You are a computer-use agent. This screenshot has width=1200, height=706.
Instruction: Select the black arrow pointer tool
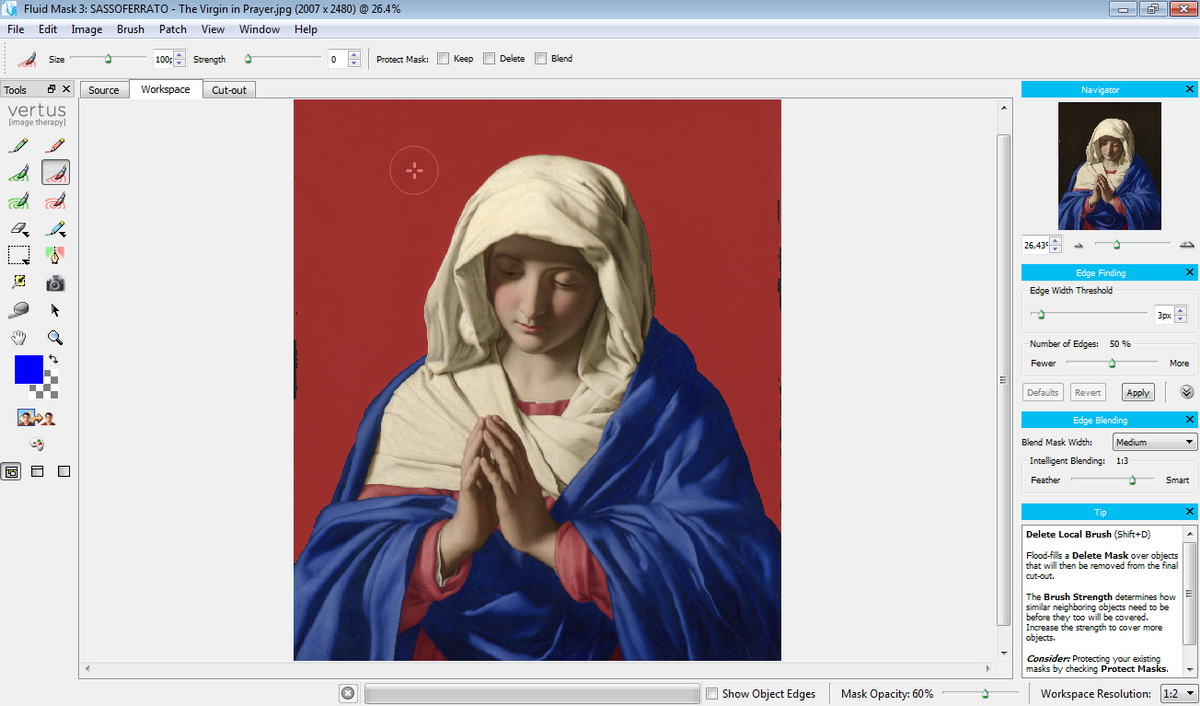pos(56,310)
